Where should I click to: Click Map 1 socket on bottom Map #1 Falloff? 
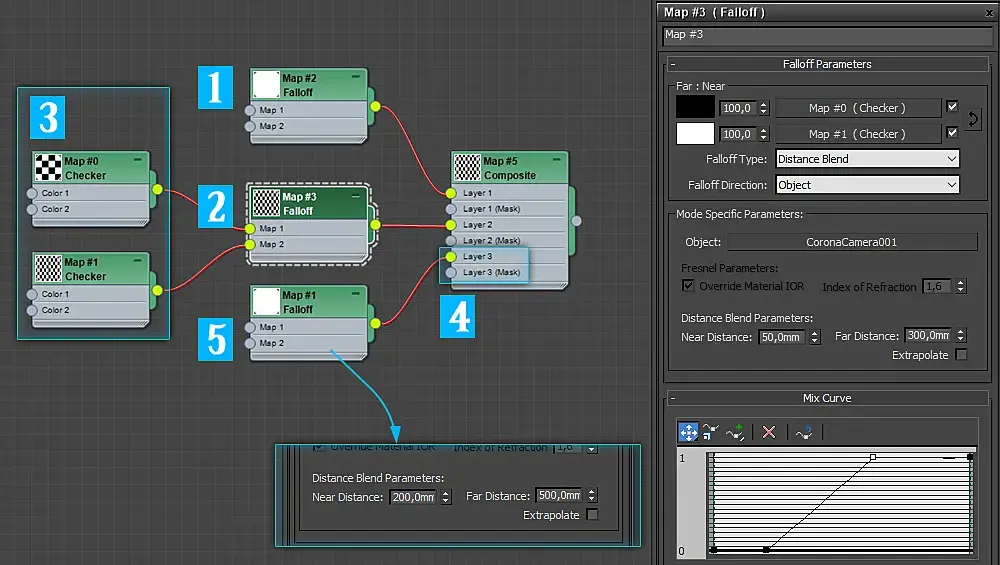[x=250, y=327]
